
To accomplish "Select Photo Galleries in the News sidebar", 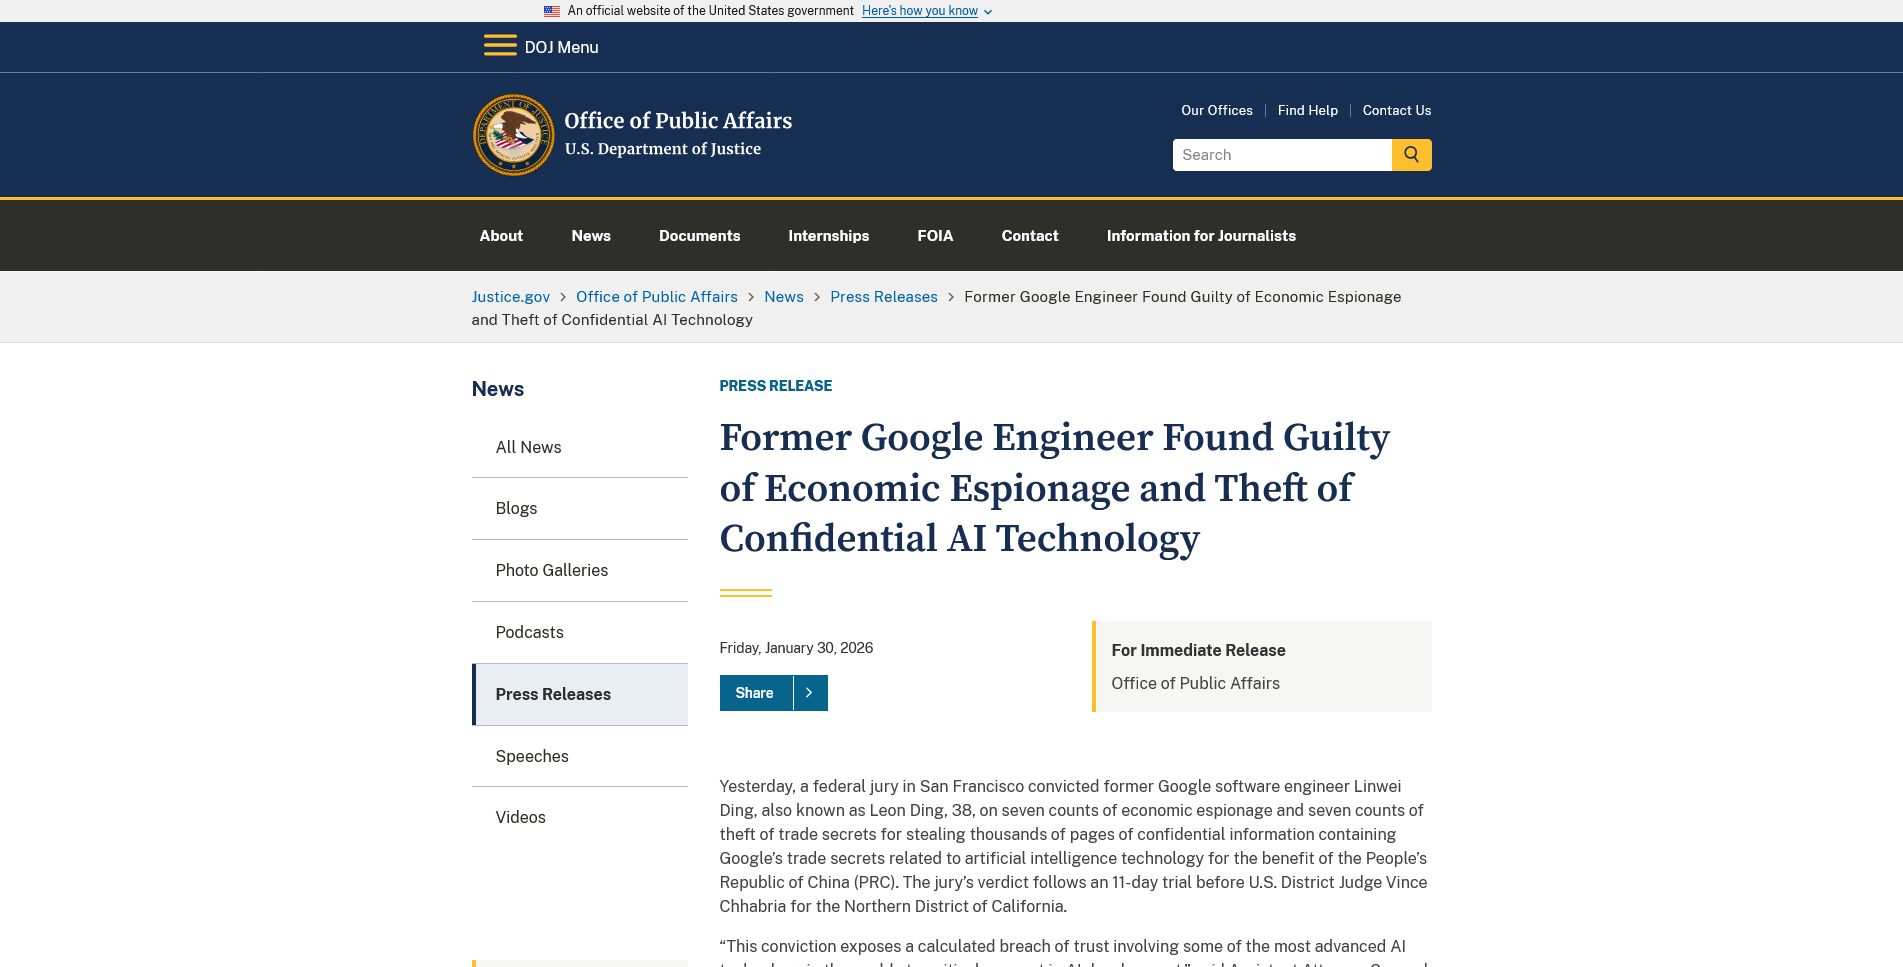I will pyautogui.click(x=552, y=570).
